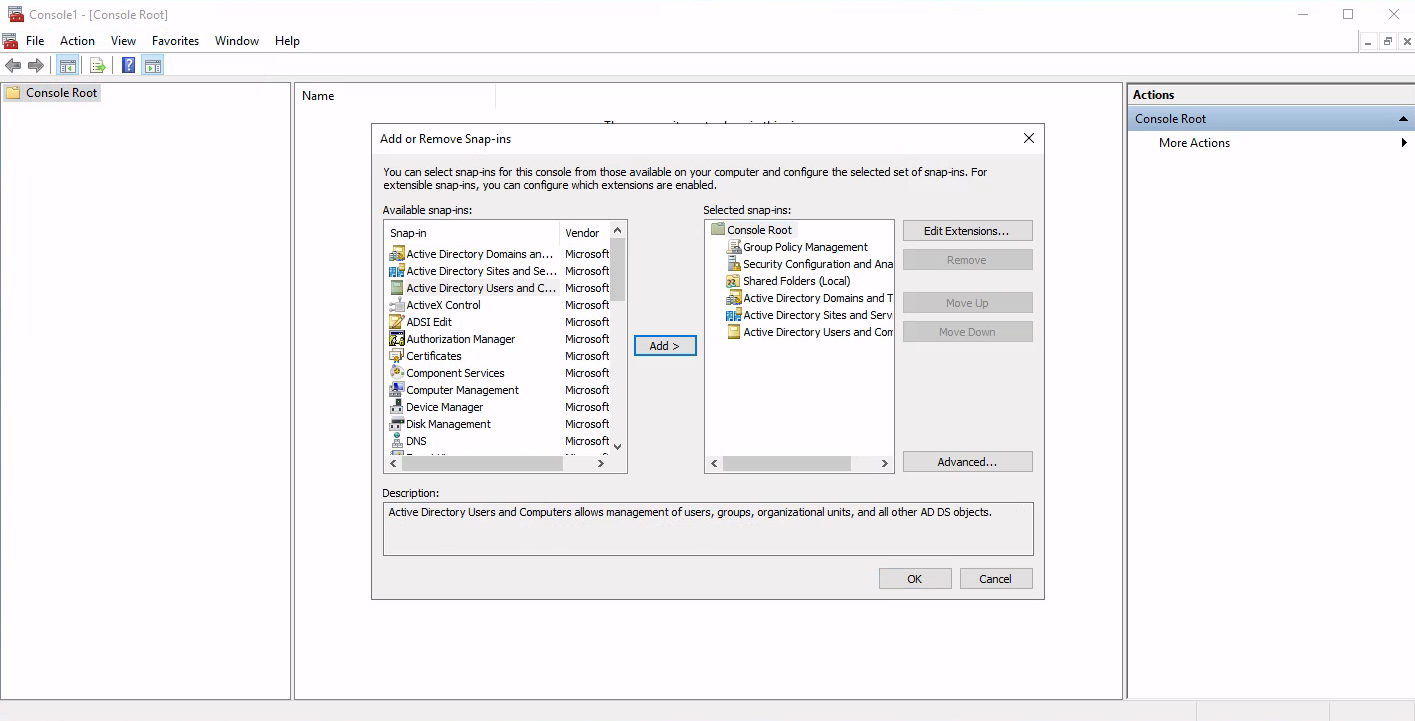The width and height of the screenshot is (1415, 721).
Task: Select Disk Management snap-in icon
Action: (397, 424)
